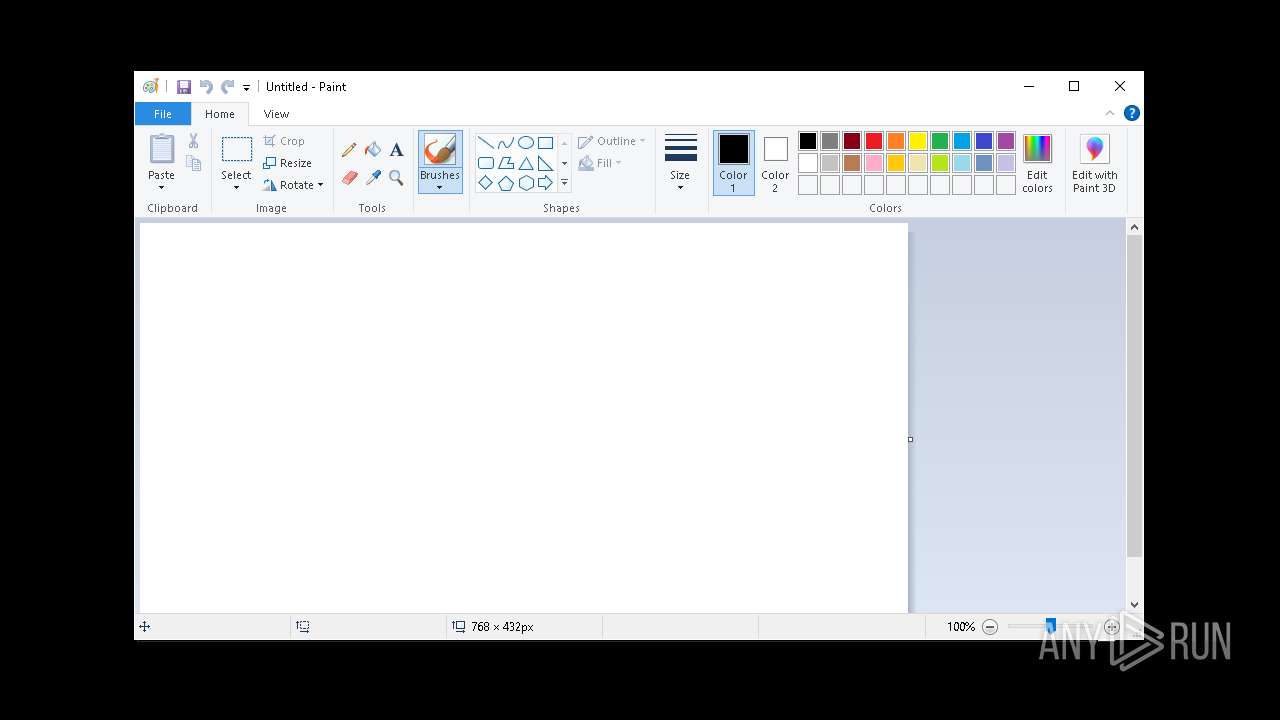Click the zoom in plus button
1280x720 pixels.
[x=1112, y=627]
